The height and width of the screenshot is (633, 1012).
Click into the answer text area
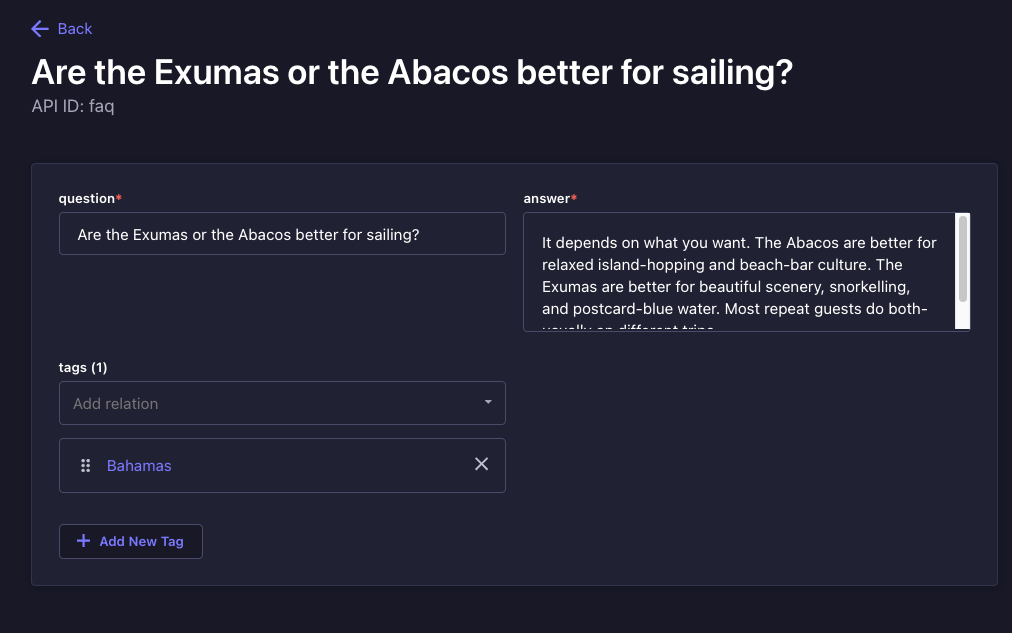[739, 272]
